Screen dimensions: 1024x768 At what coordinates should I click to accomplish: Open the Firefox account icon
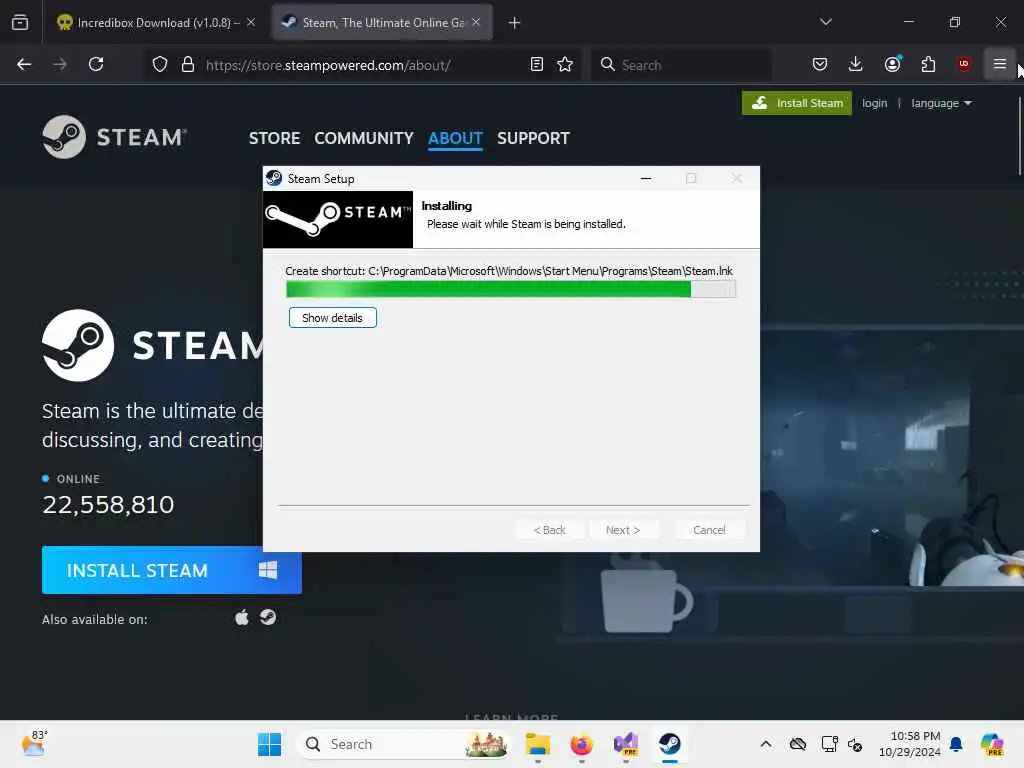[892, 64]
